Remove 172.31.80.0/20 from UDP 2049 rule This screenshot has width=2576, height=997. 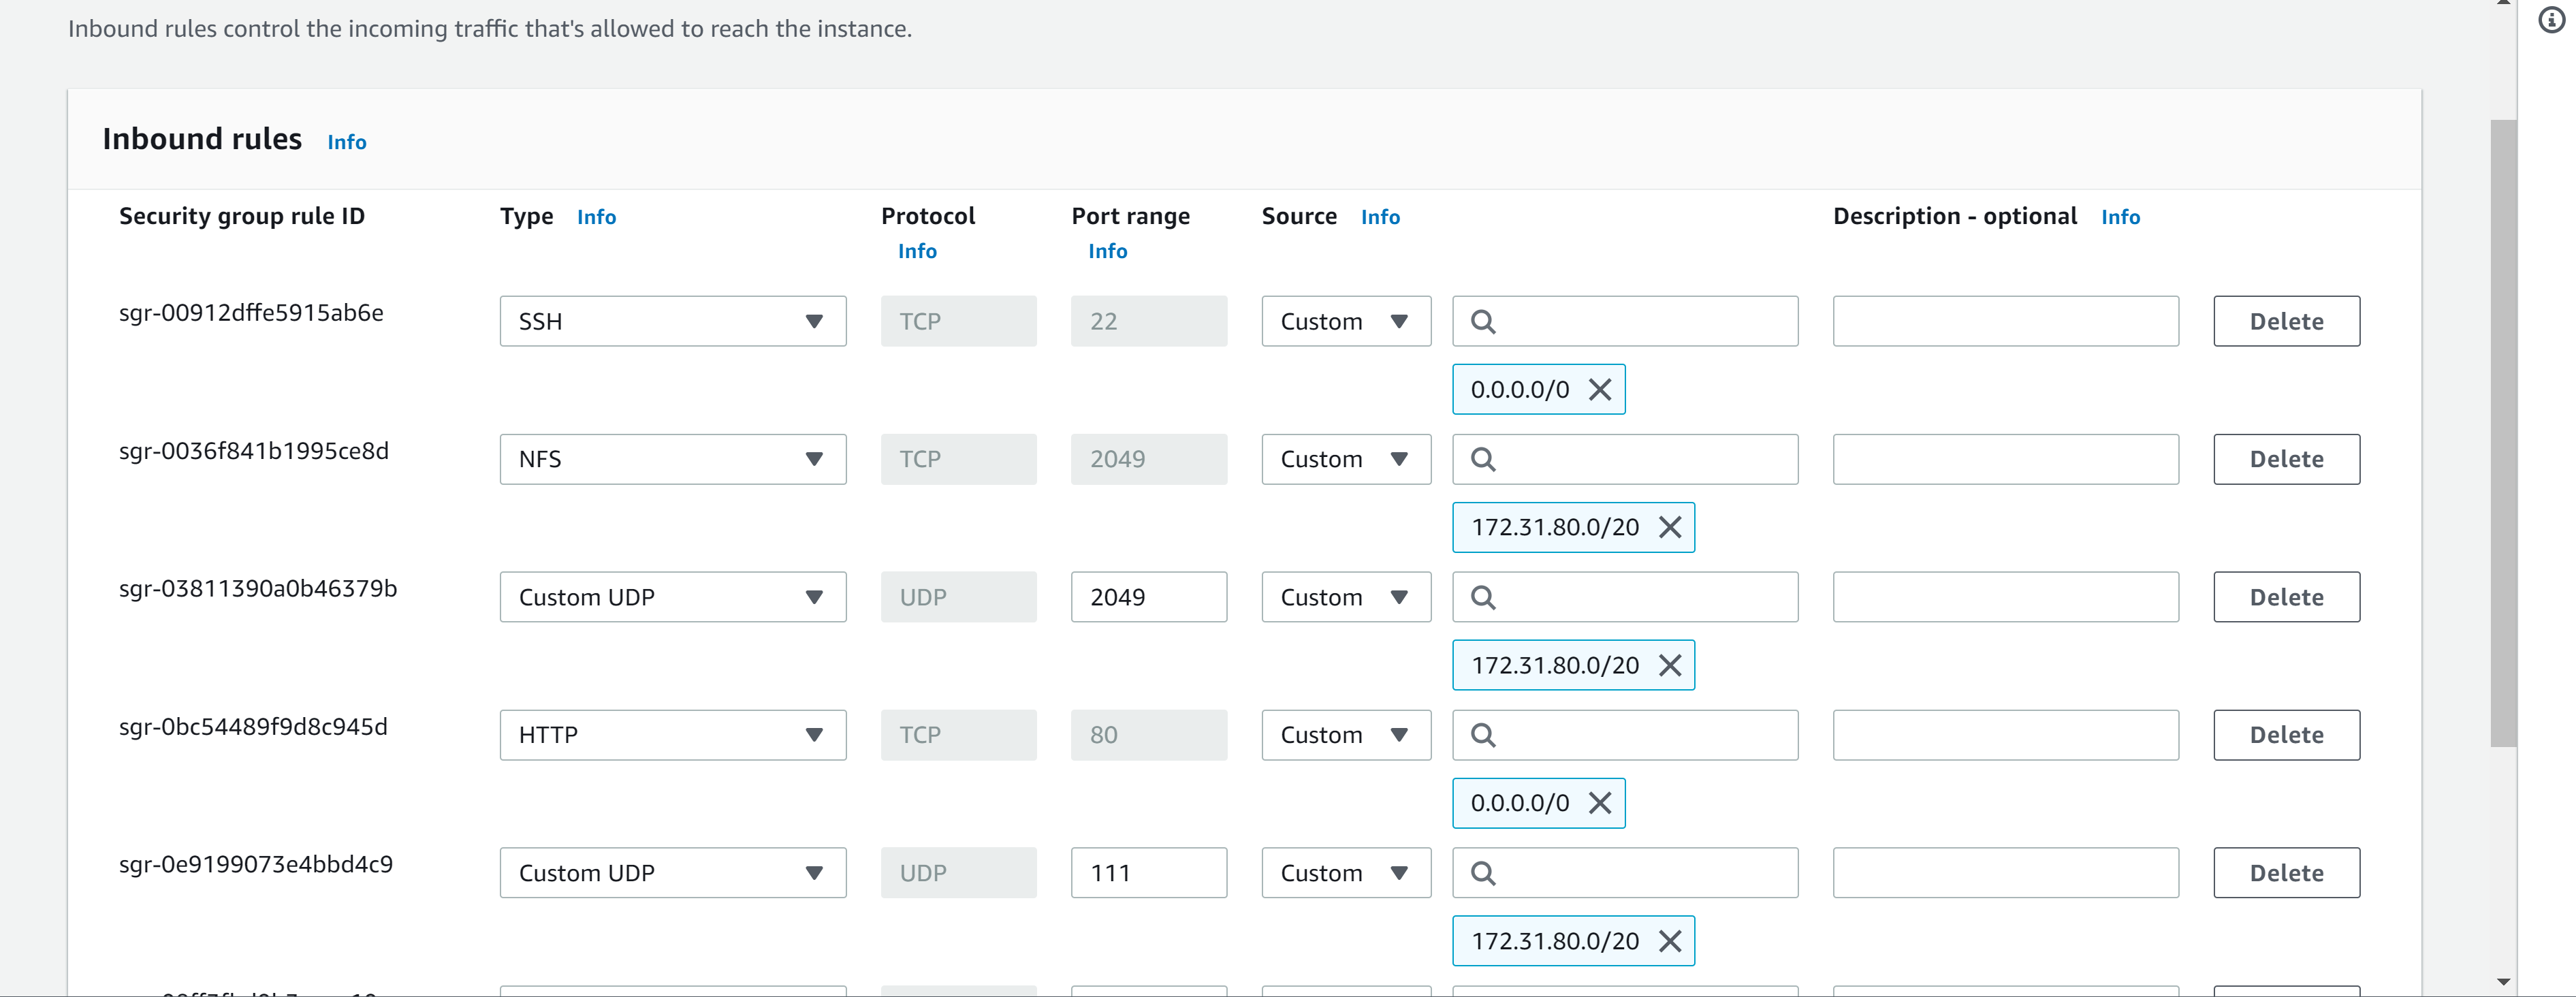[x=1670, y=665]
